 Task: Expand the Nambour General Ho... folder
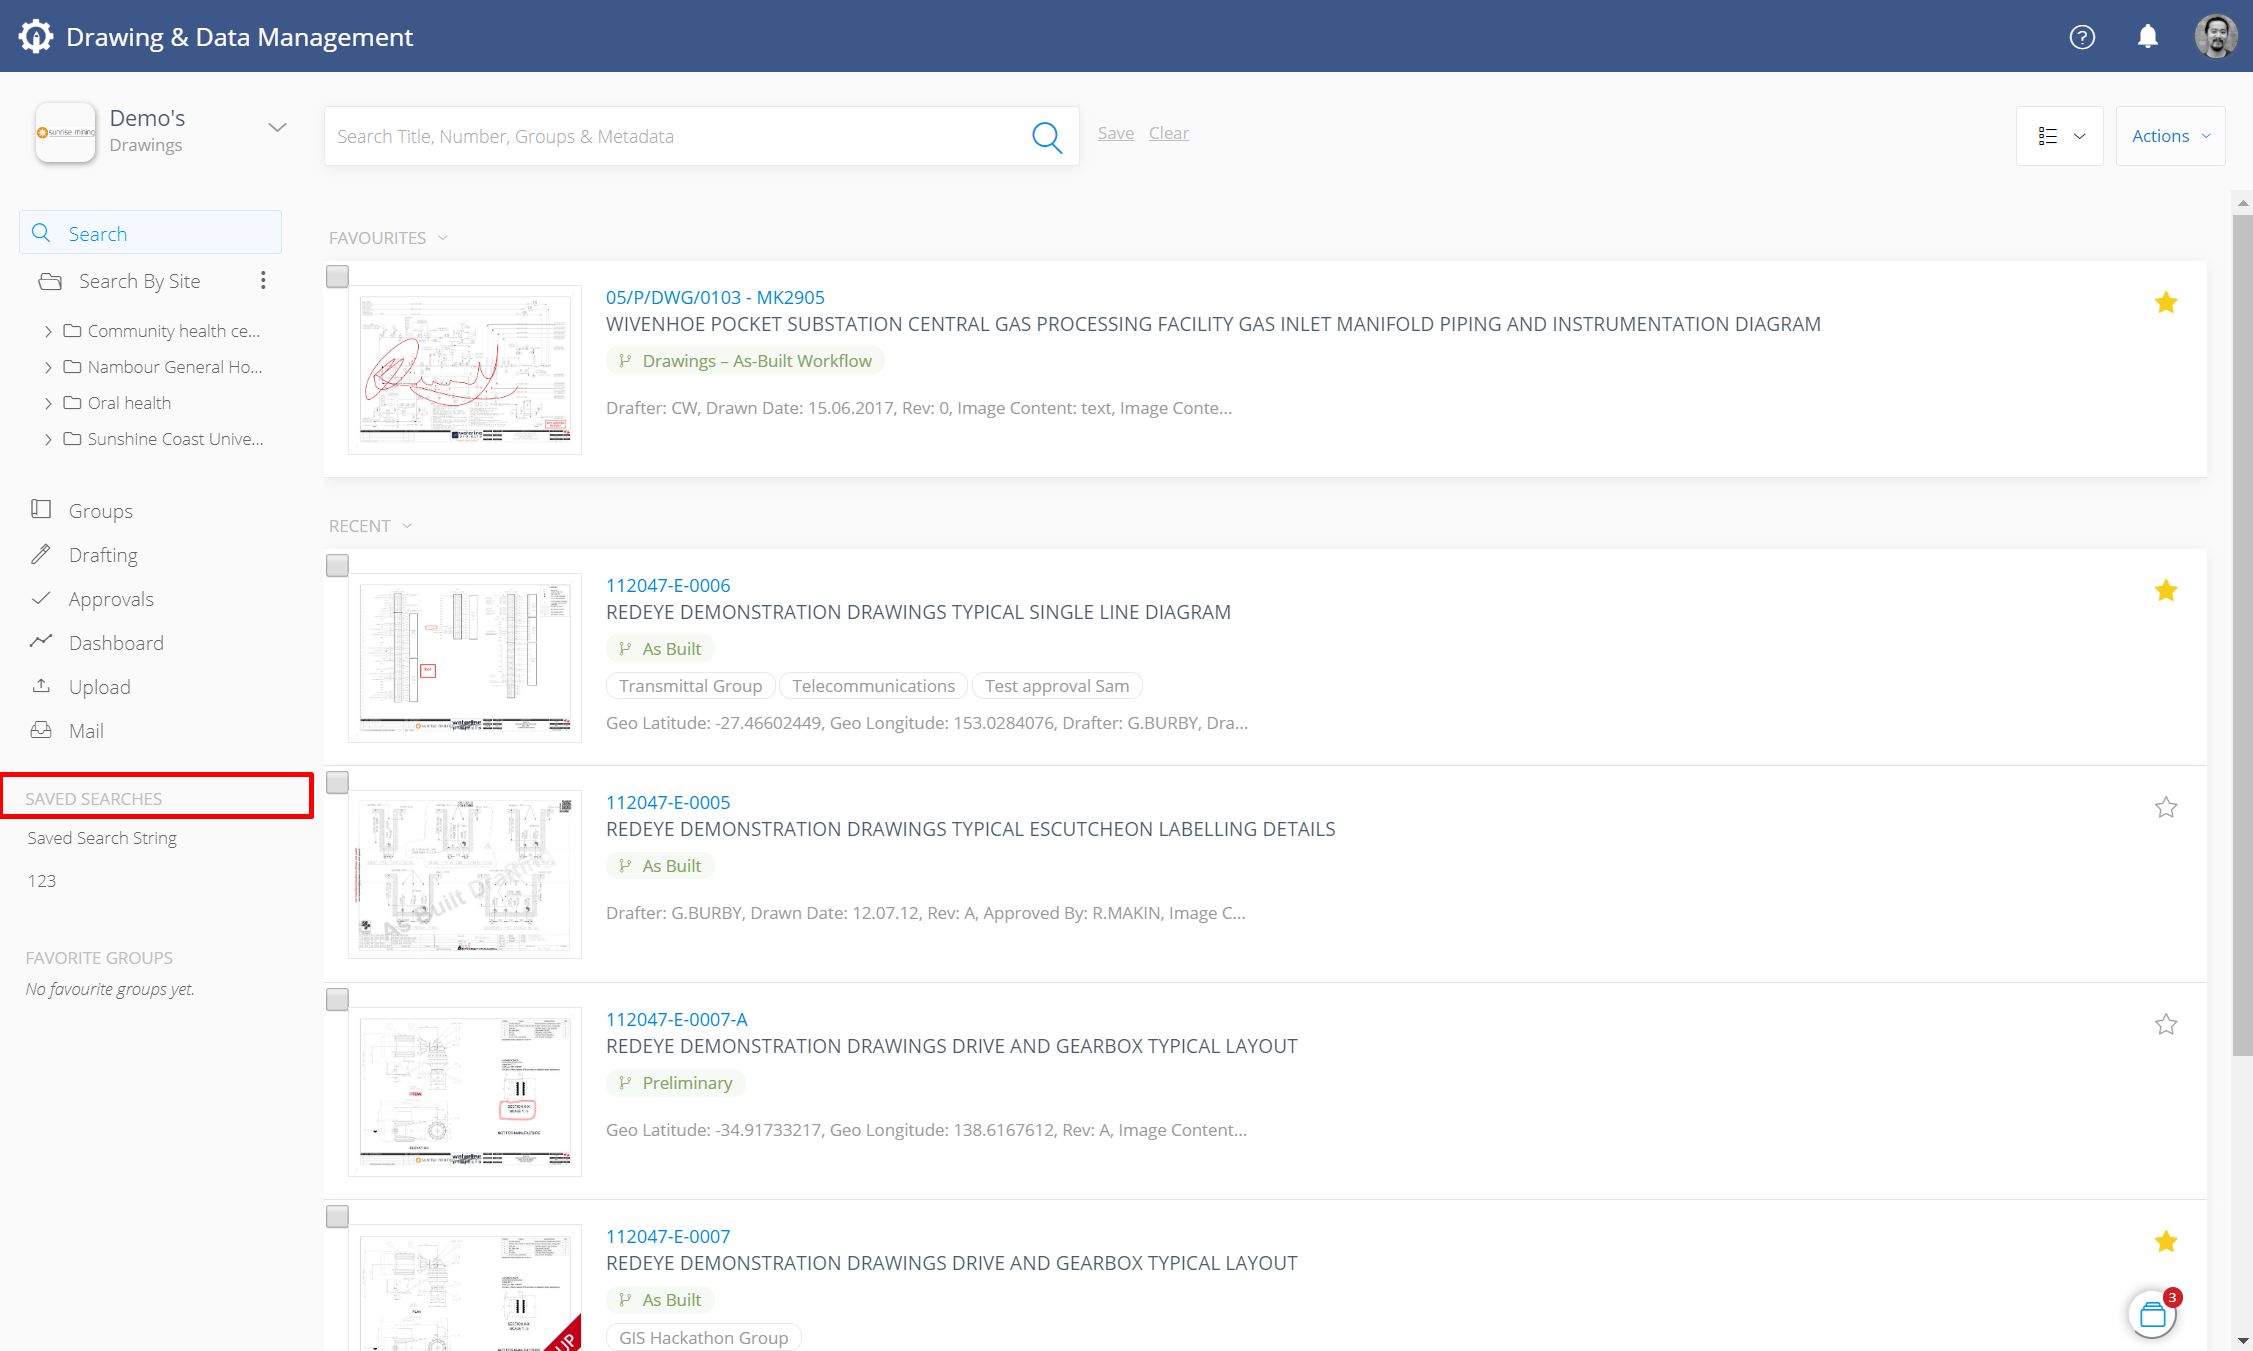48,367
